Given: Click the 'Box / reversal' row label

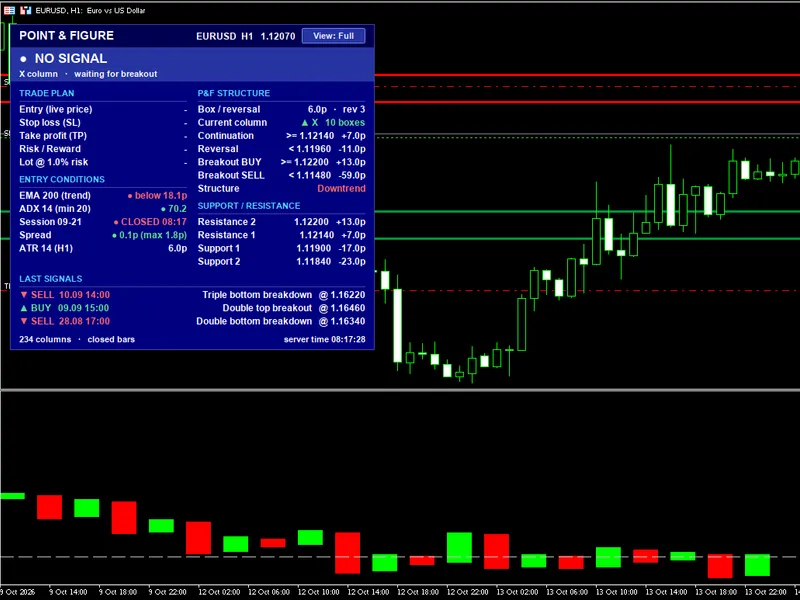Looking at the screenshot, I should pos(229,109).
